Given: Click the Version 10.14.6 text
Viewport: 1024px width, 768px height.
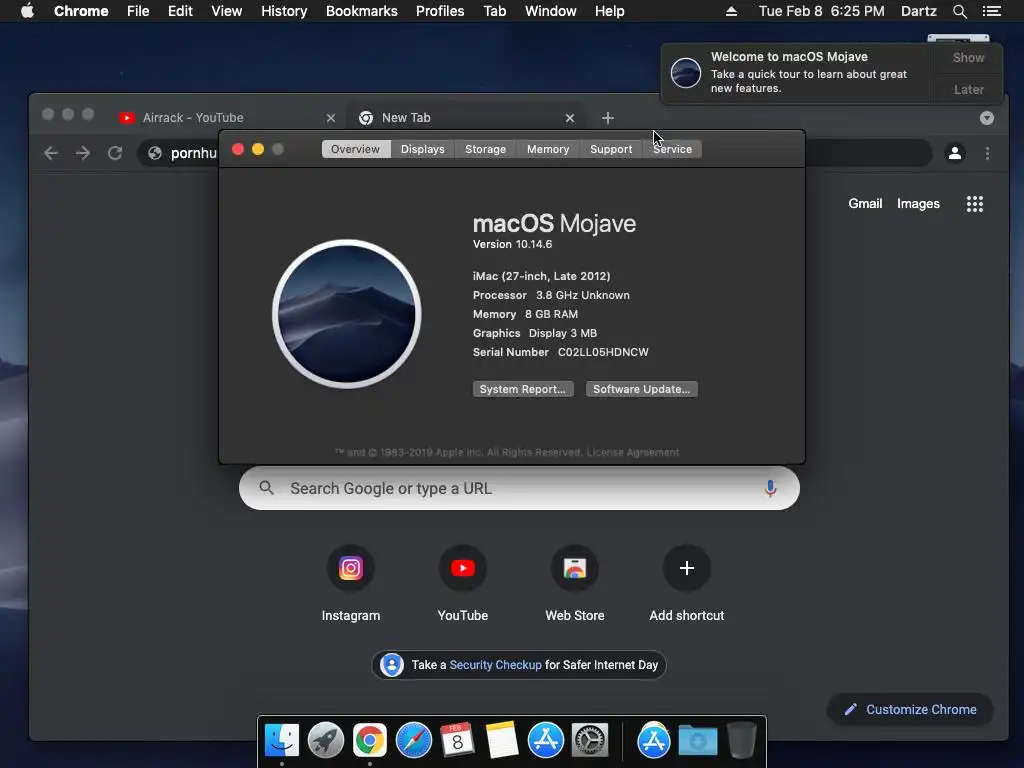Looking at the screenshot, I should point(513,244).
